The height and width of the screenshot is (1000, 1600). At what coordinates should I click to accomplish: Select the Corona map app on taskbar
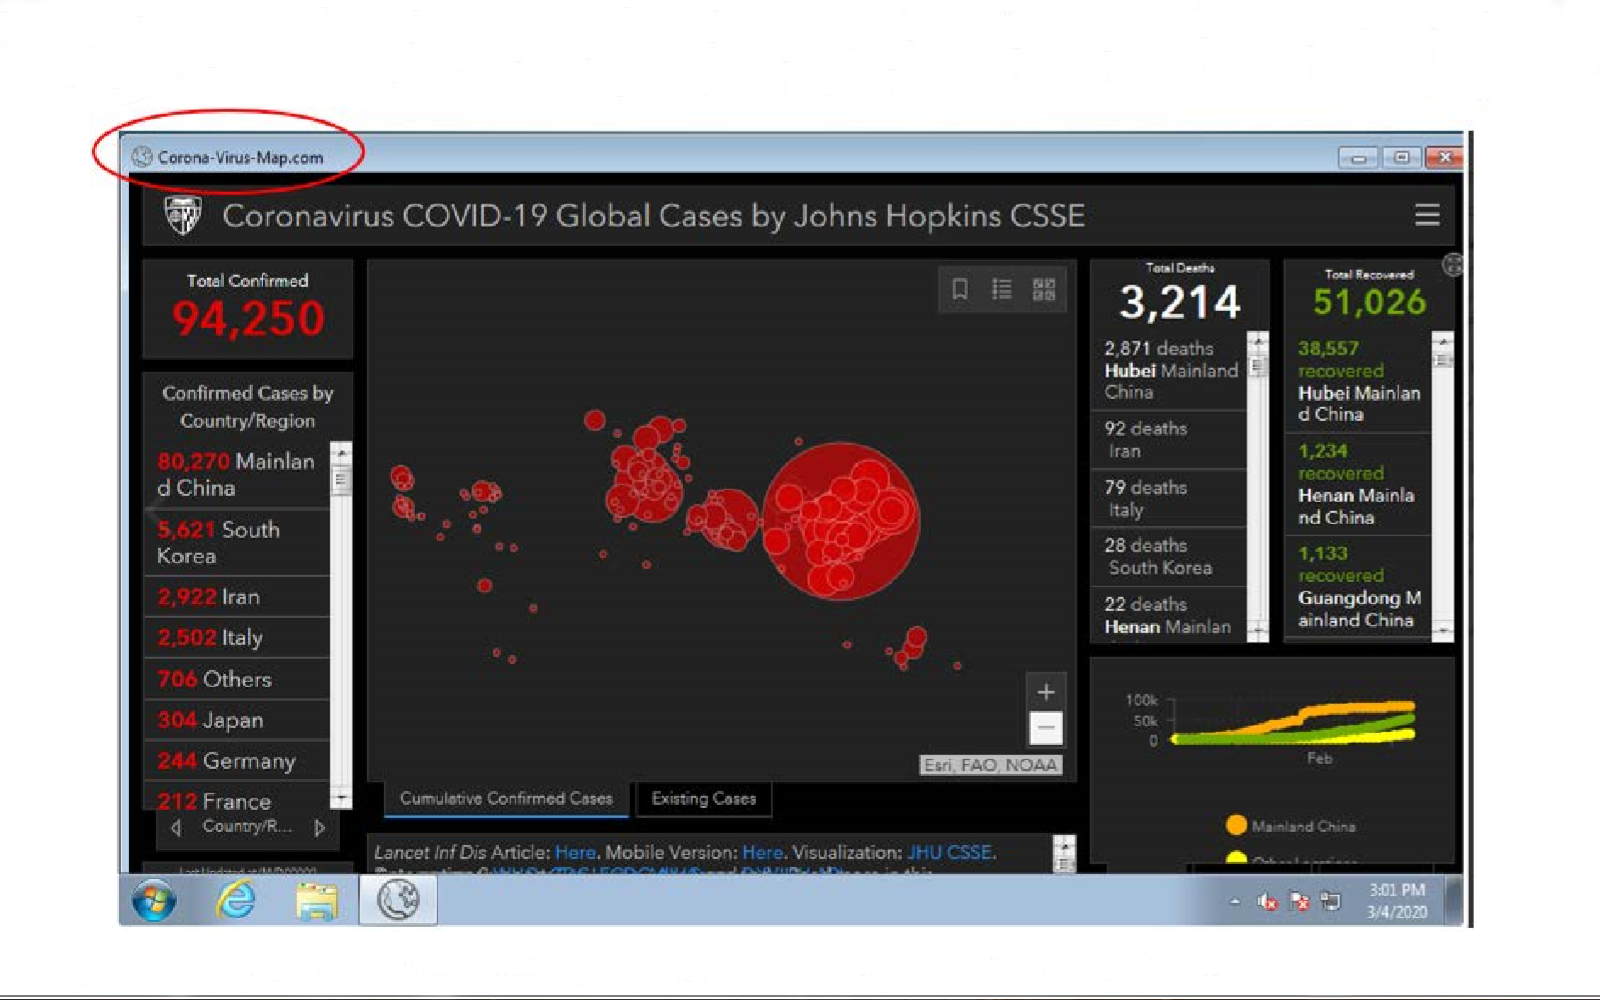click(x=398, y=900)
